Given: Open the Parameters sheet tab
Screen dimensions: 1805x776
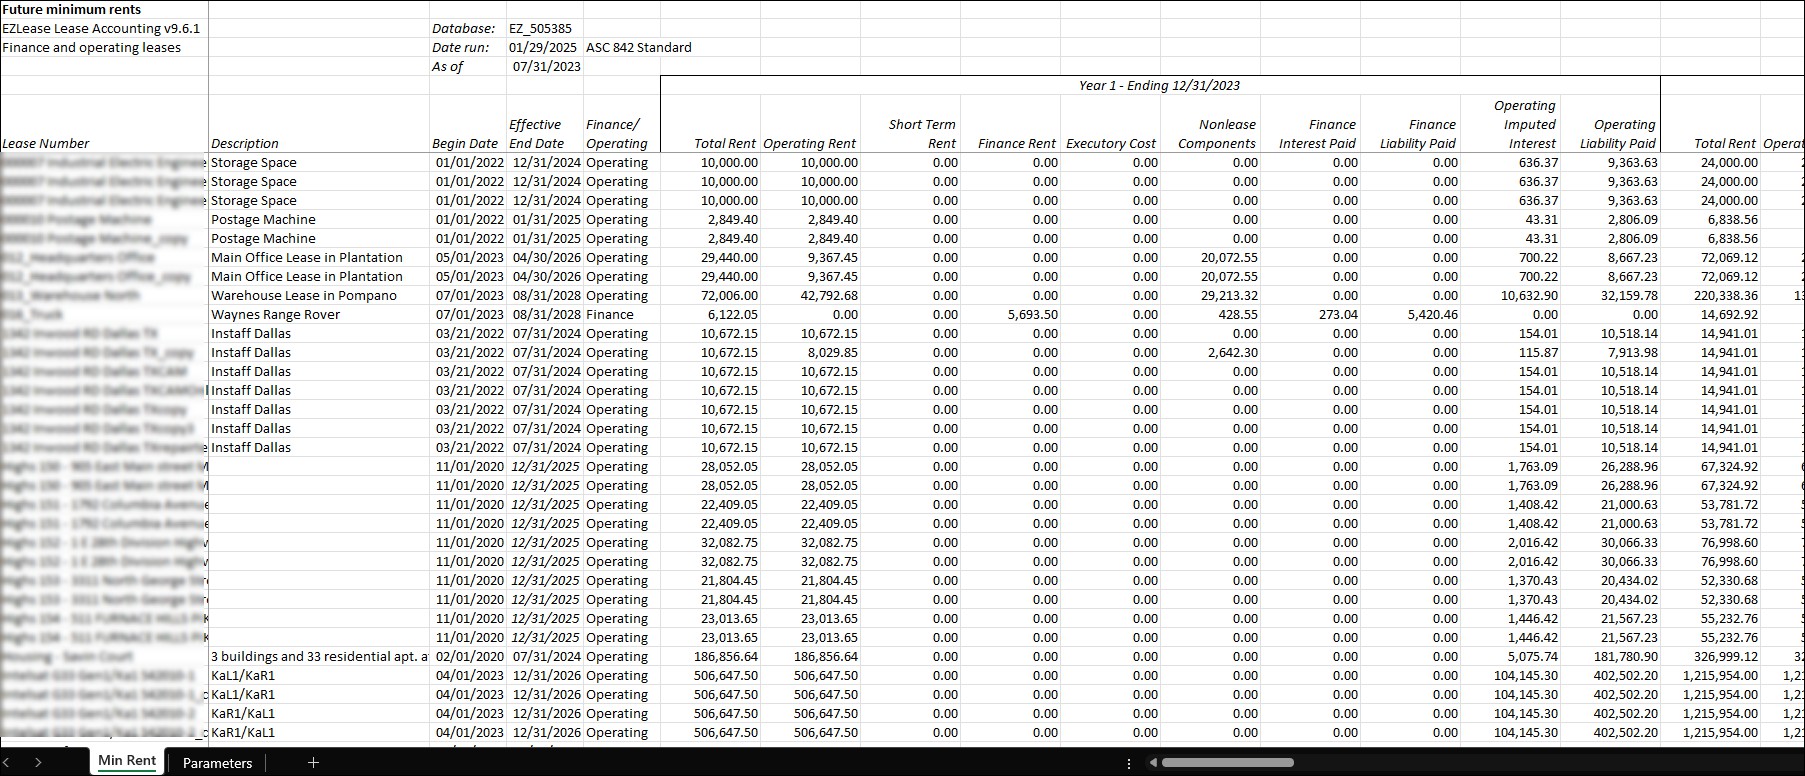Looking at the screenshot, I should tap(217, 763).
